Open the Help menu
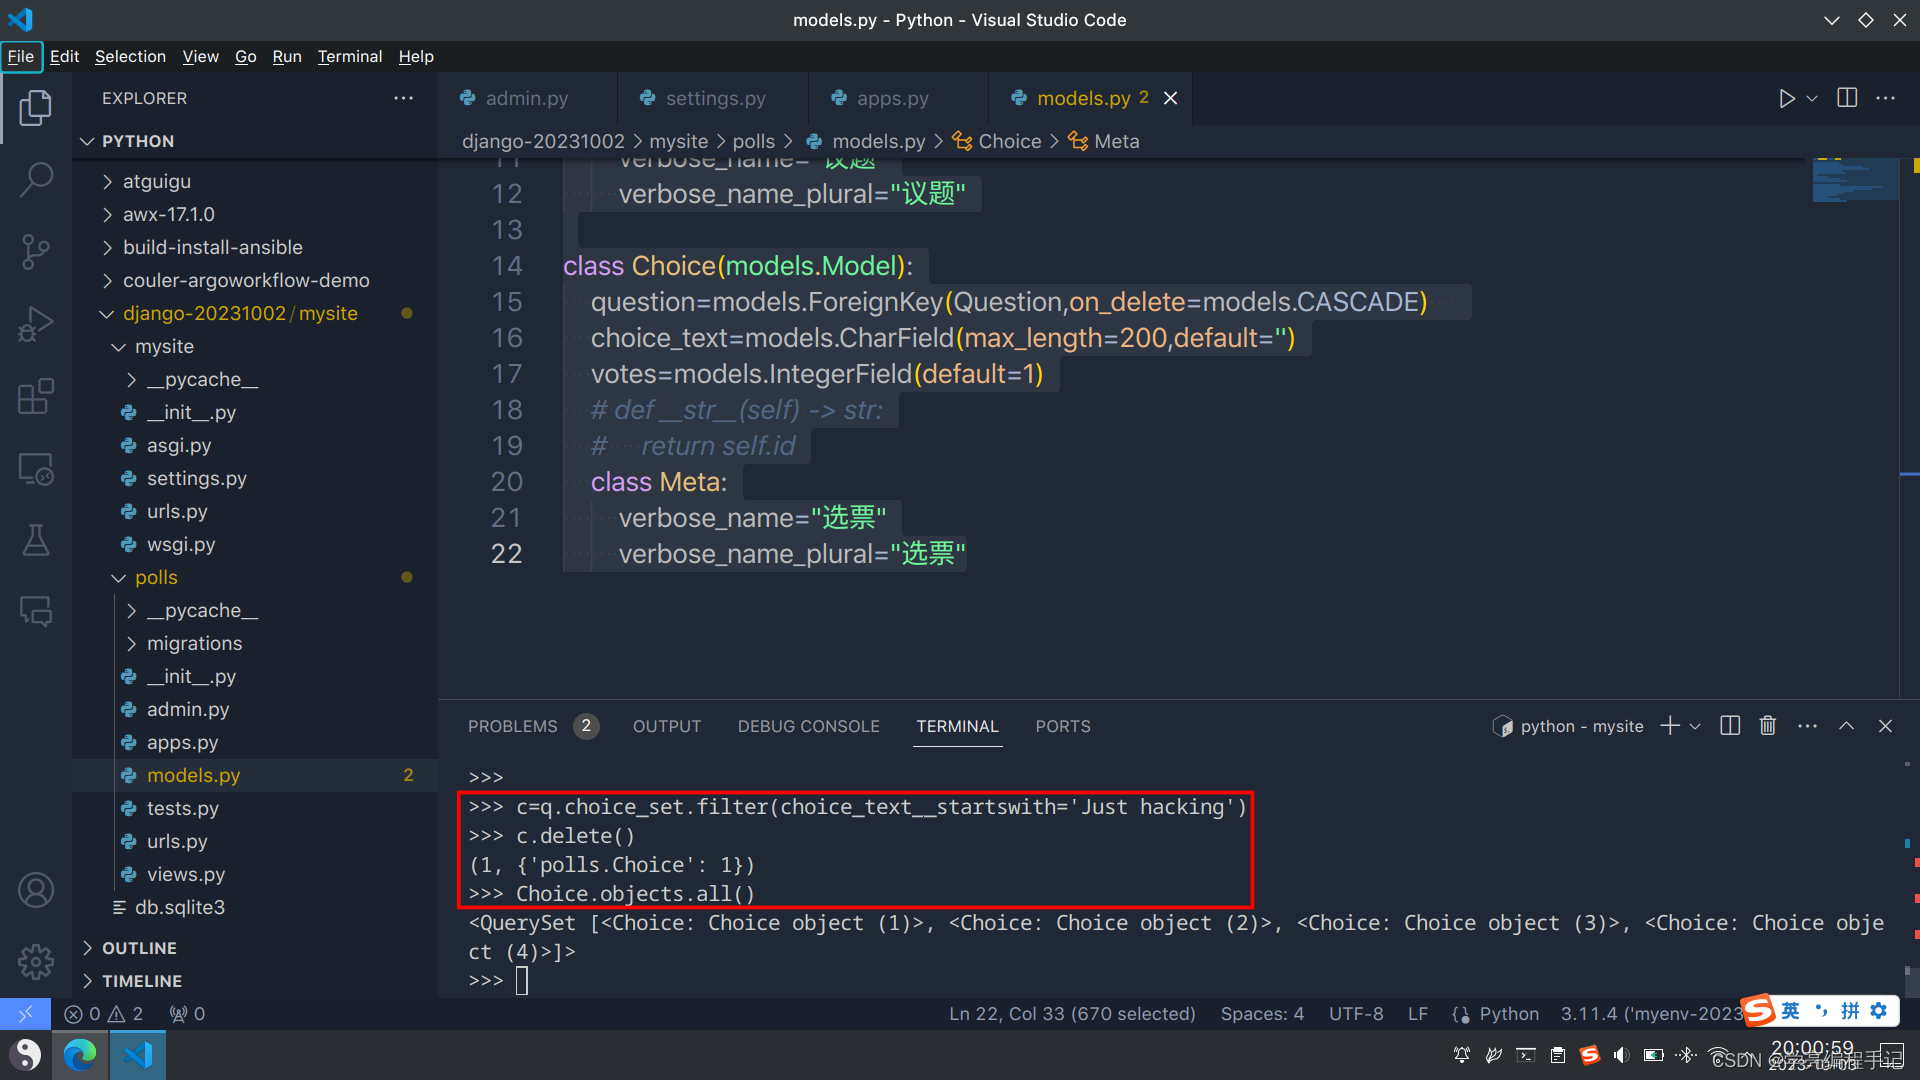Screen dimensions: 1920x1080 click(x=416, y=56)
